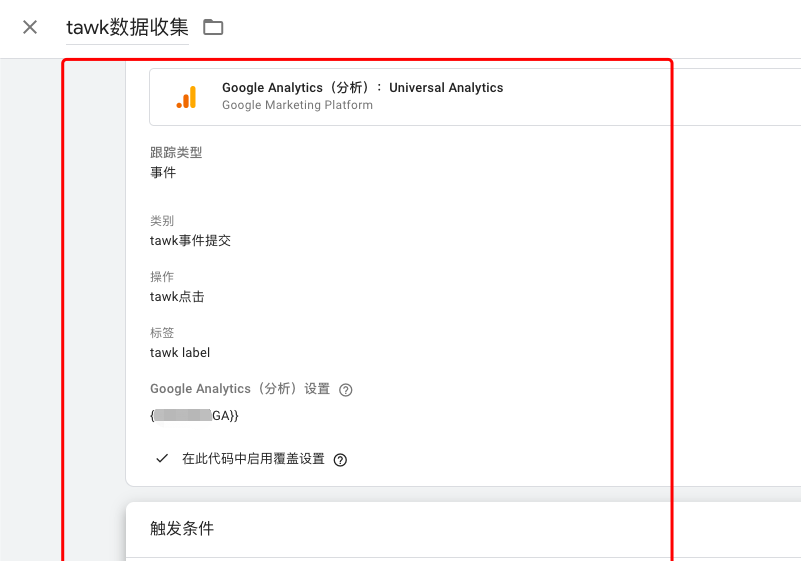Click the orange Google Analytics logo icon
Viewport: 801px width, 561px height.
tap(186, 97)
